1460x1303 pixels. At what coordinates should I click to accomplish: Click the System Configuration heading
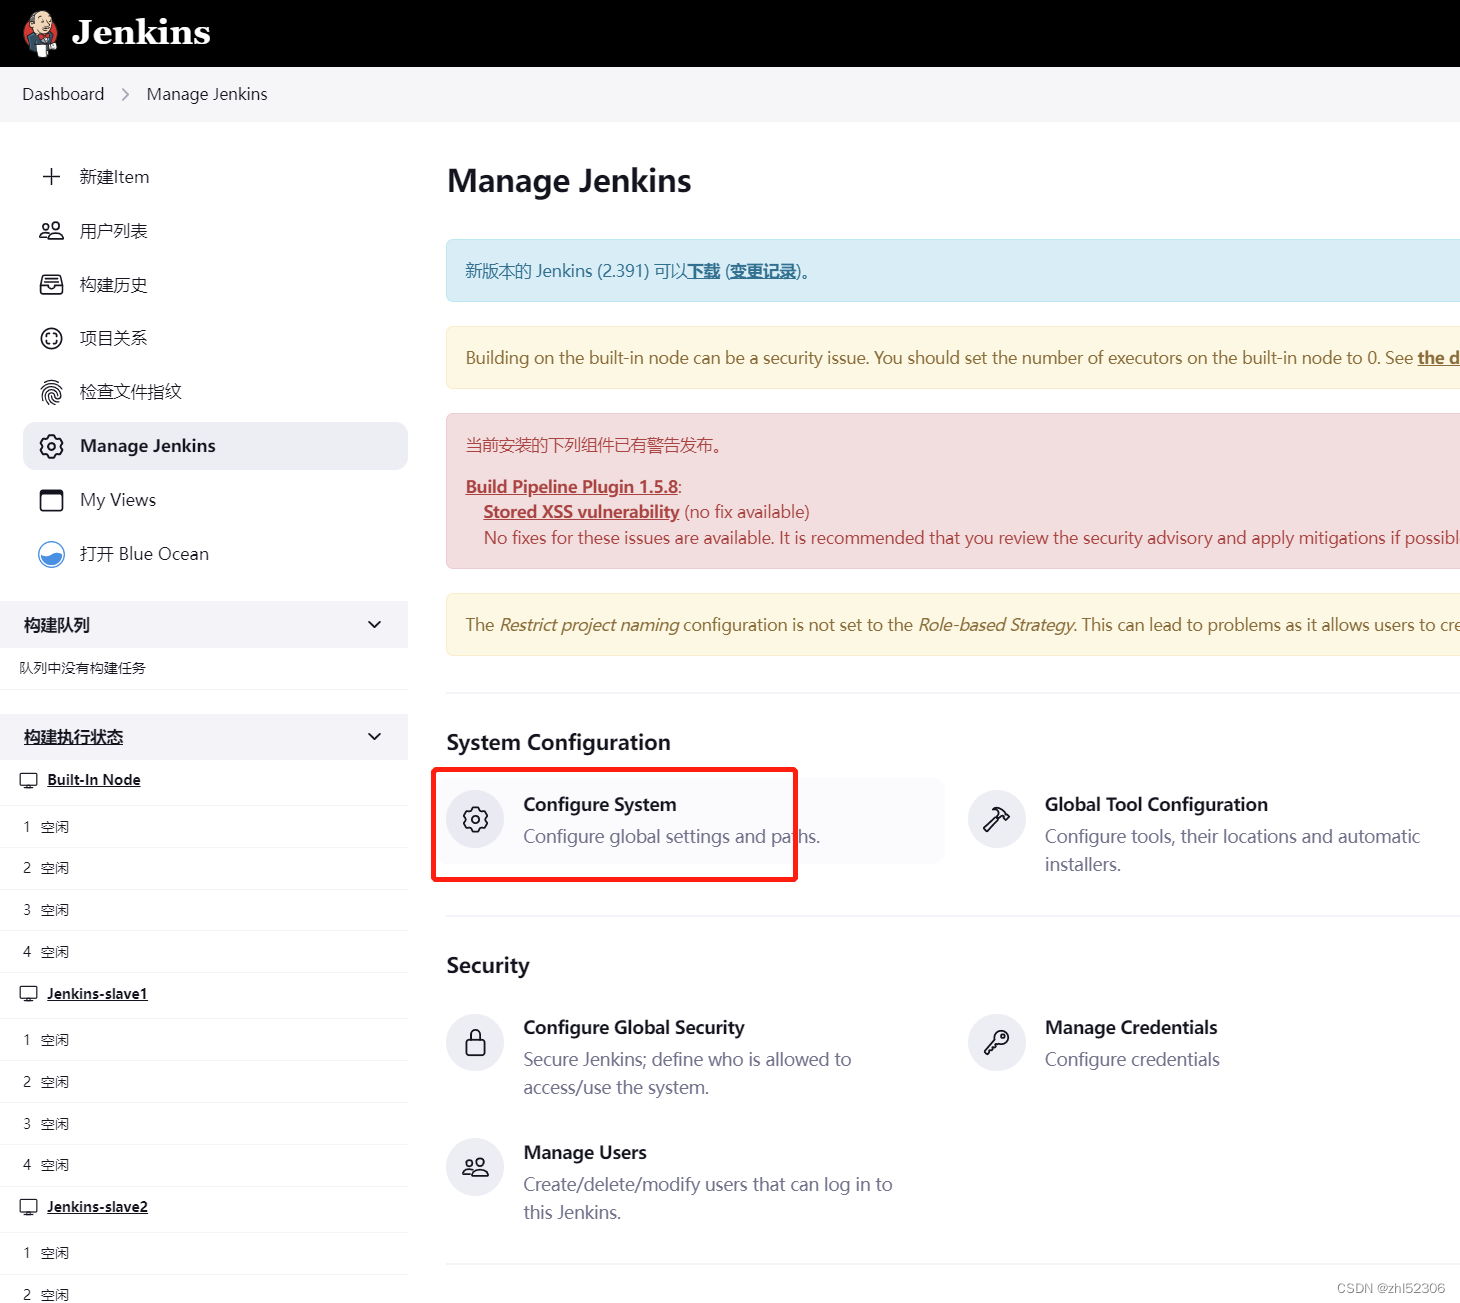[558, 743]
